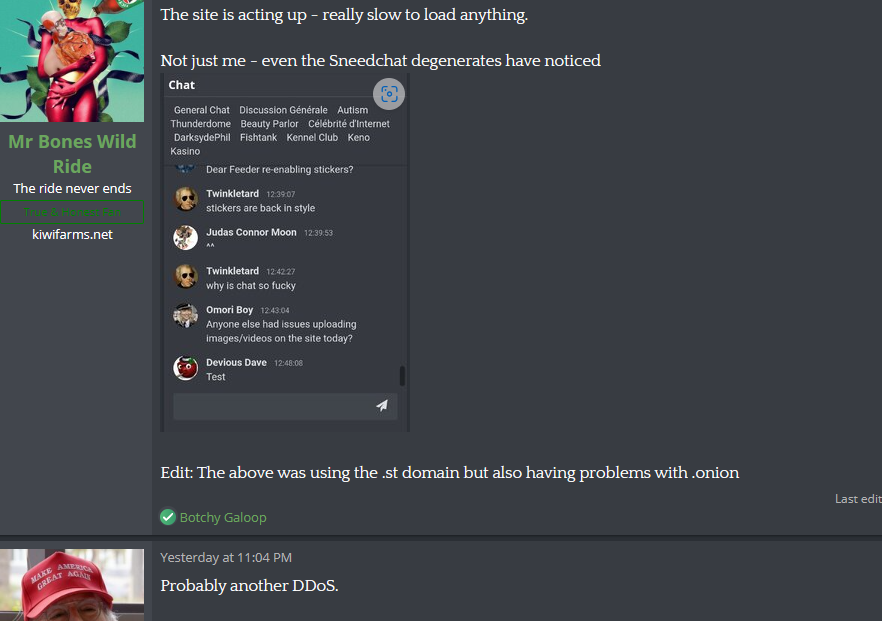
Task: Click Twinkletard's avatar beside stickers message
Action: point(186,199)
